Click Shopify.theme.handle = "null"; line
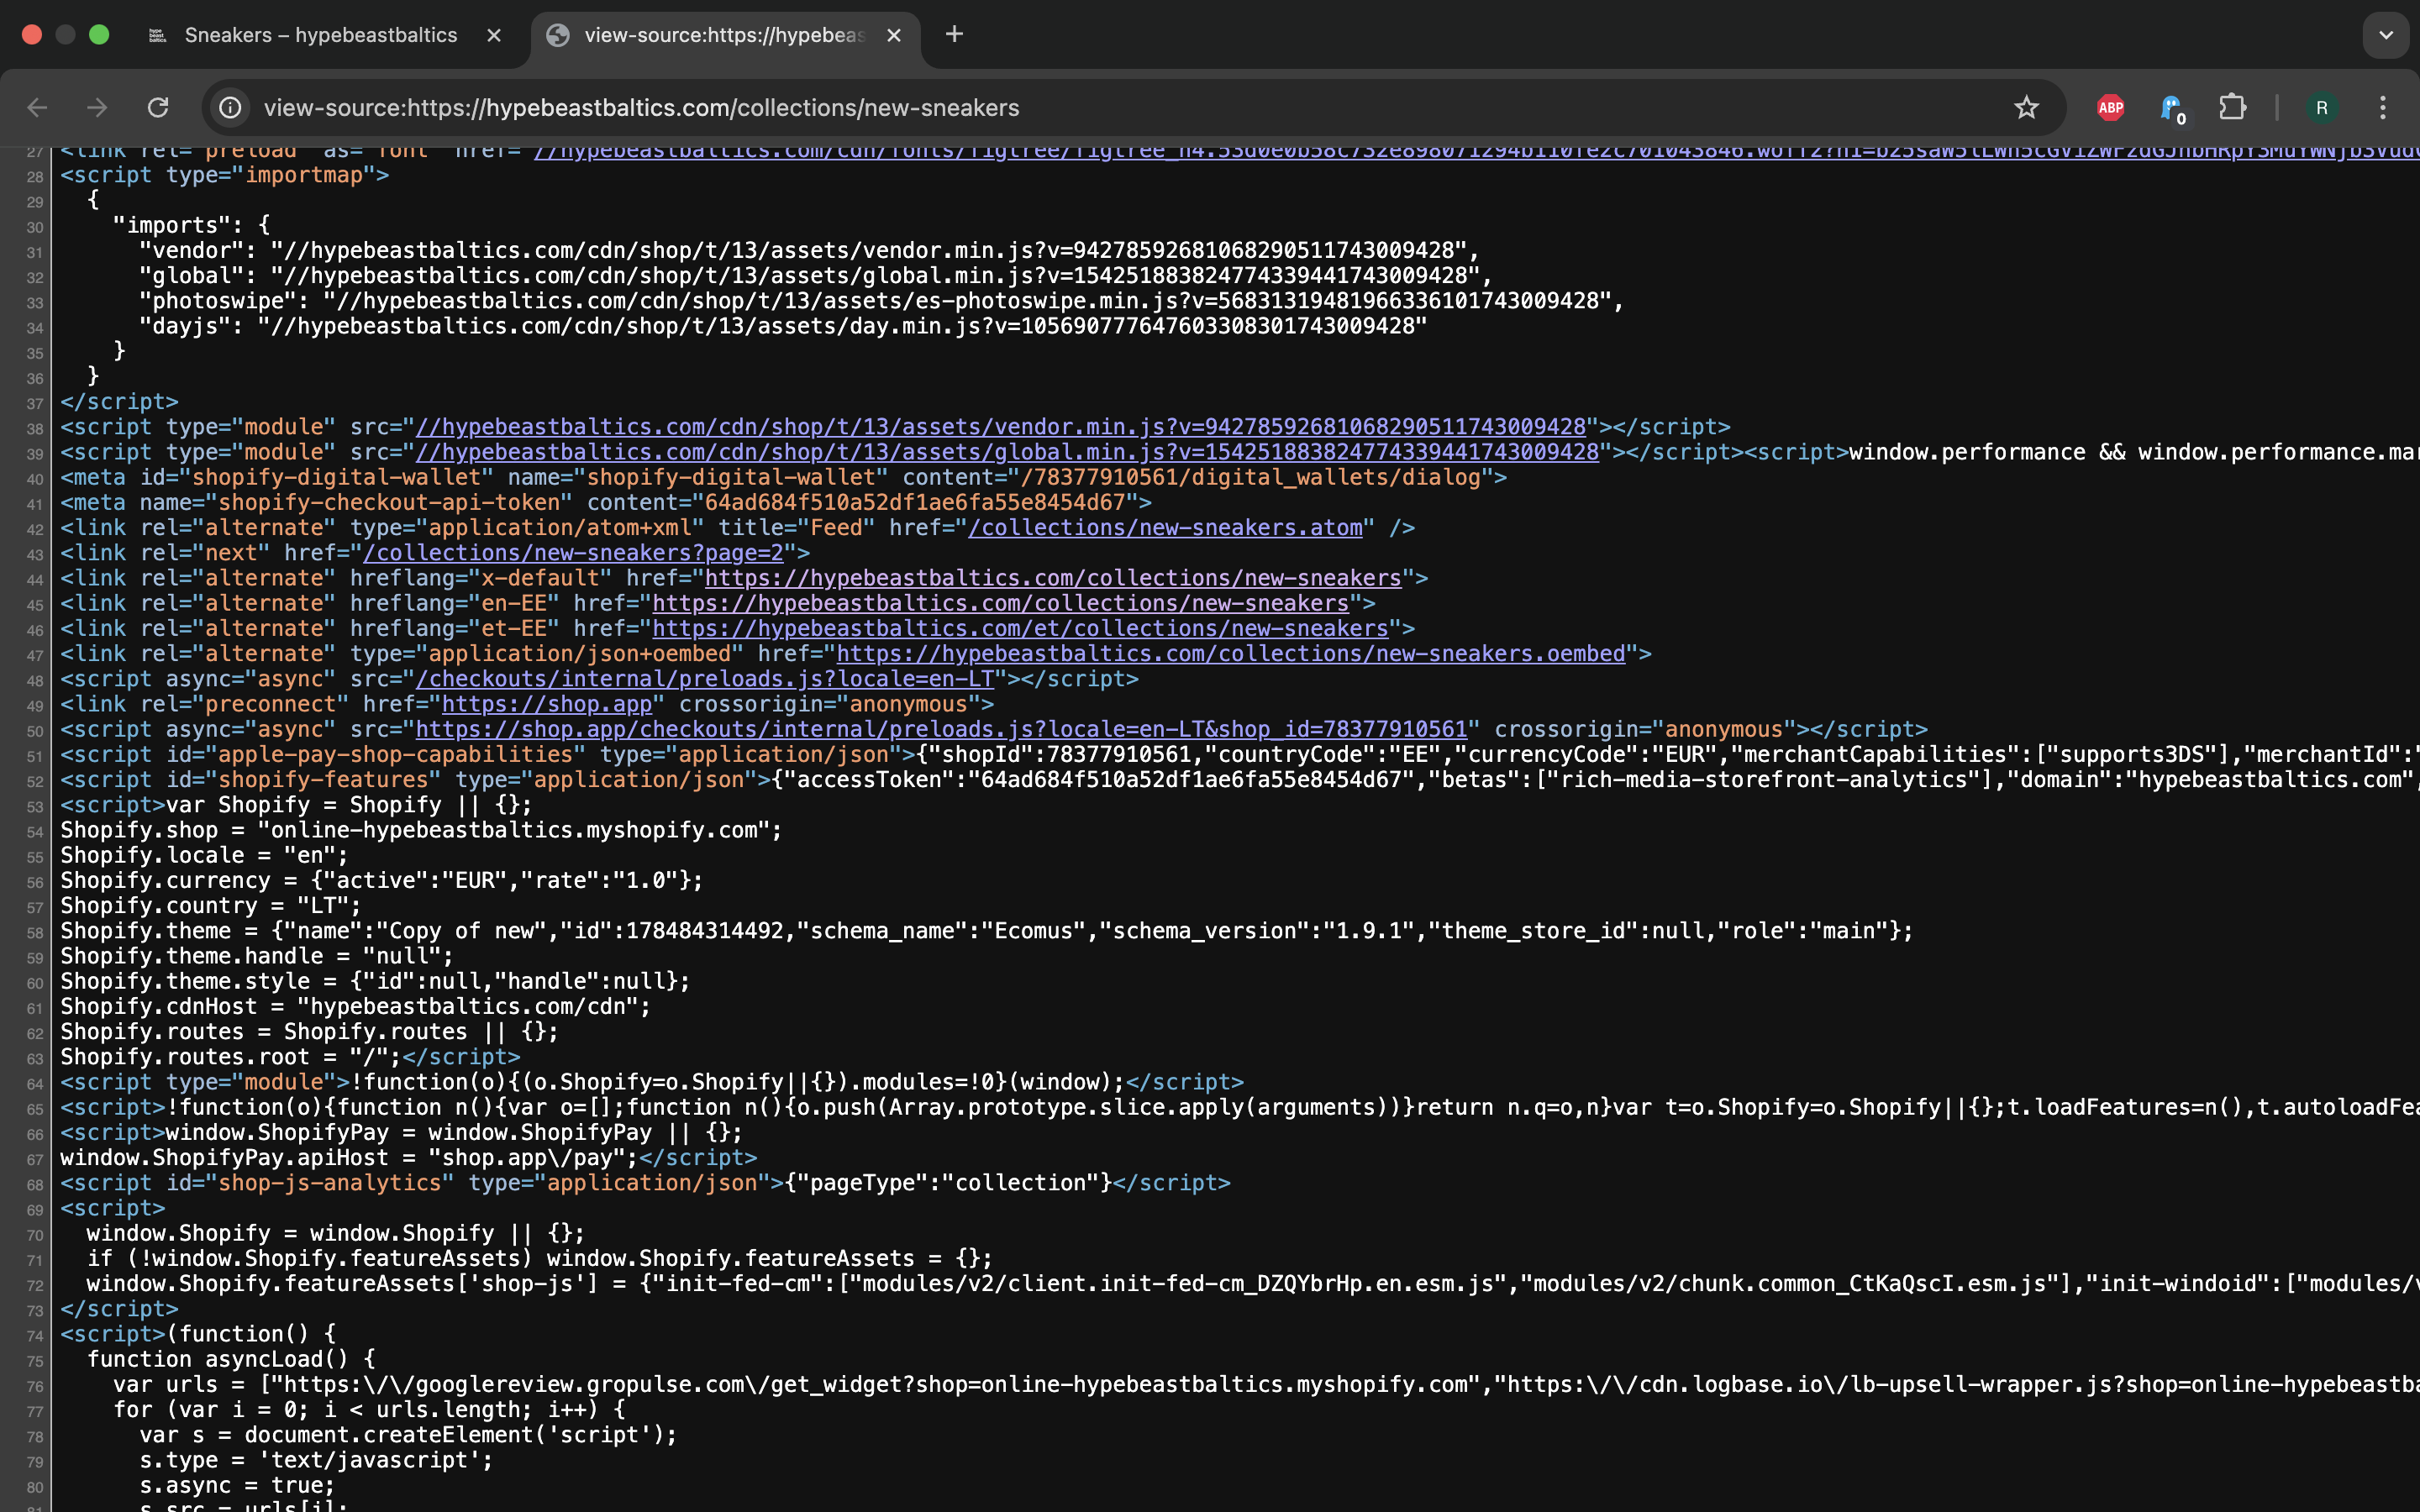 point(256,956)
